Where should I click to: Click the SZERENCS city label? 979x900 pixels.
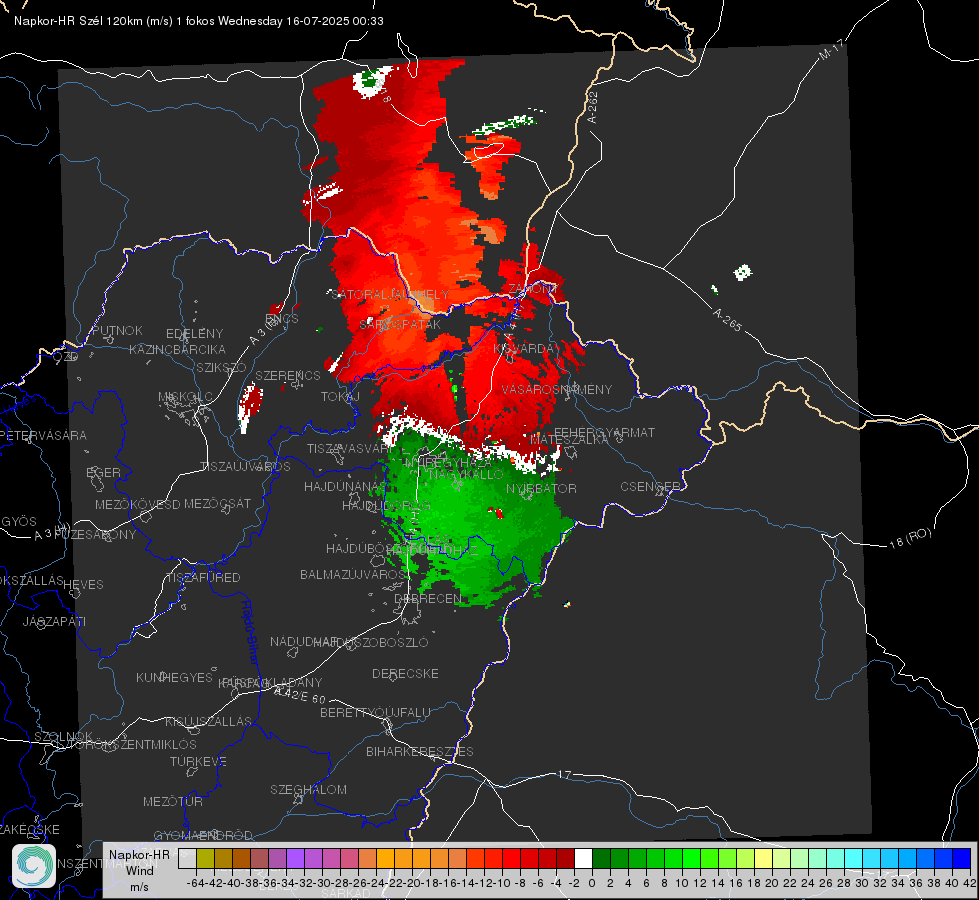(x=288, y=375)
